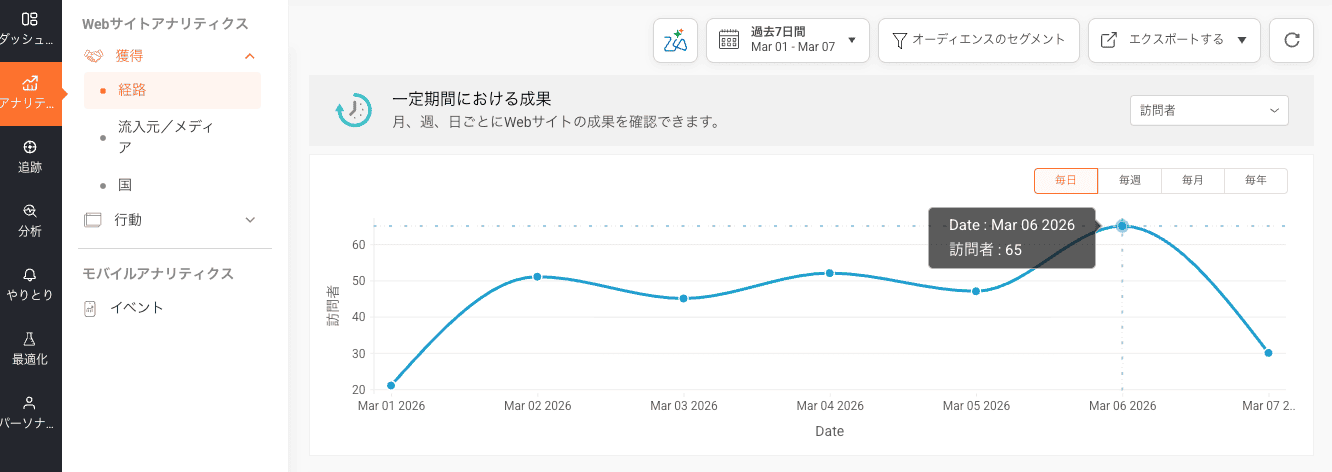Open the 追跡 tracking section
The image size is (1332, 472).
point(30,157)
